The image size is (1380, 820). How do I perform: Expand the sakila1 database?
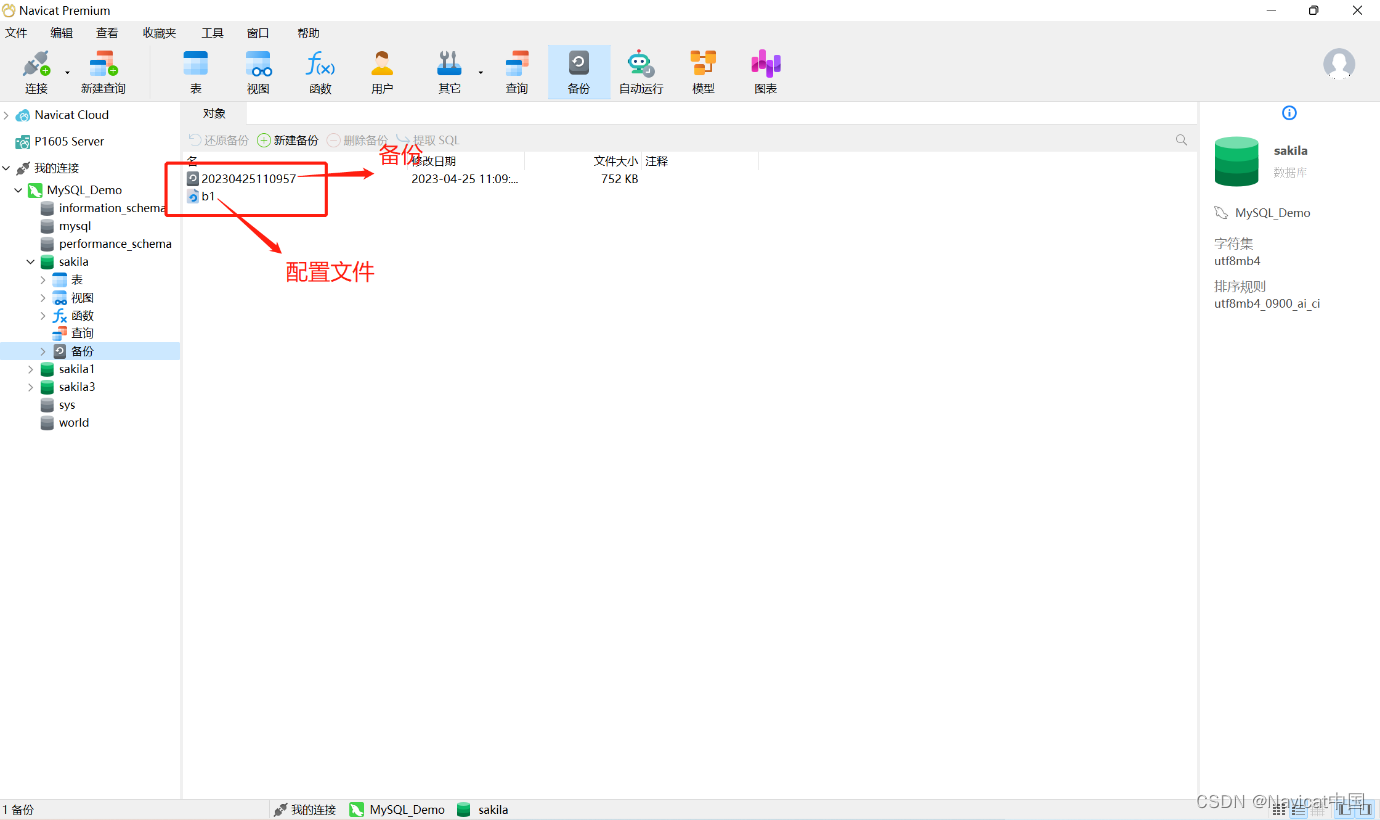click(x=30, y=369)
